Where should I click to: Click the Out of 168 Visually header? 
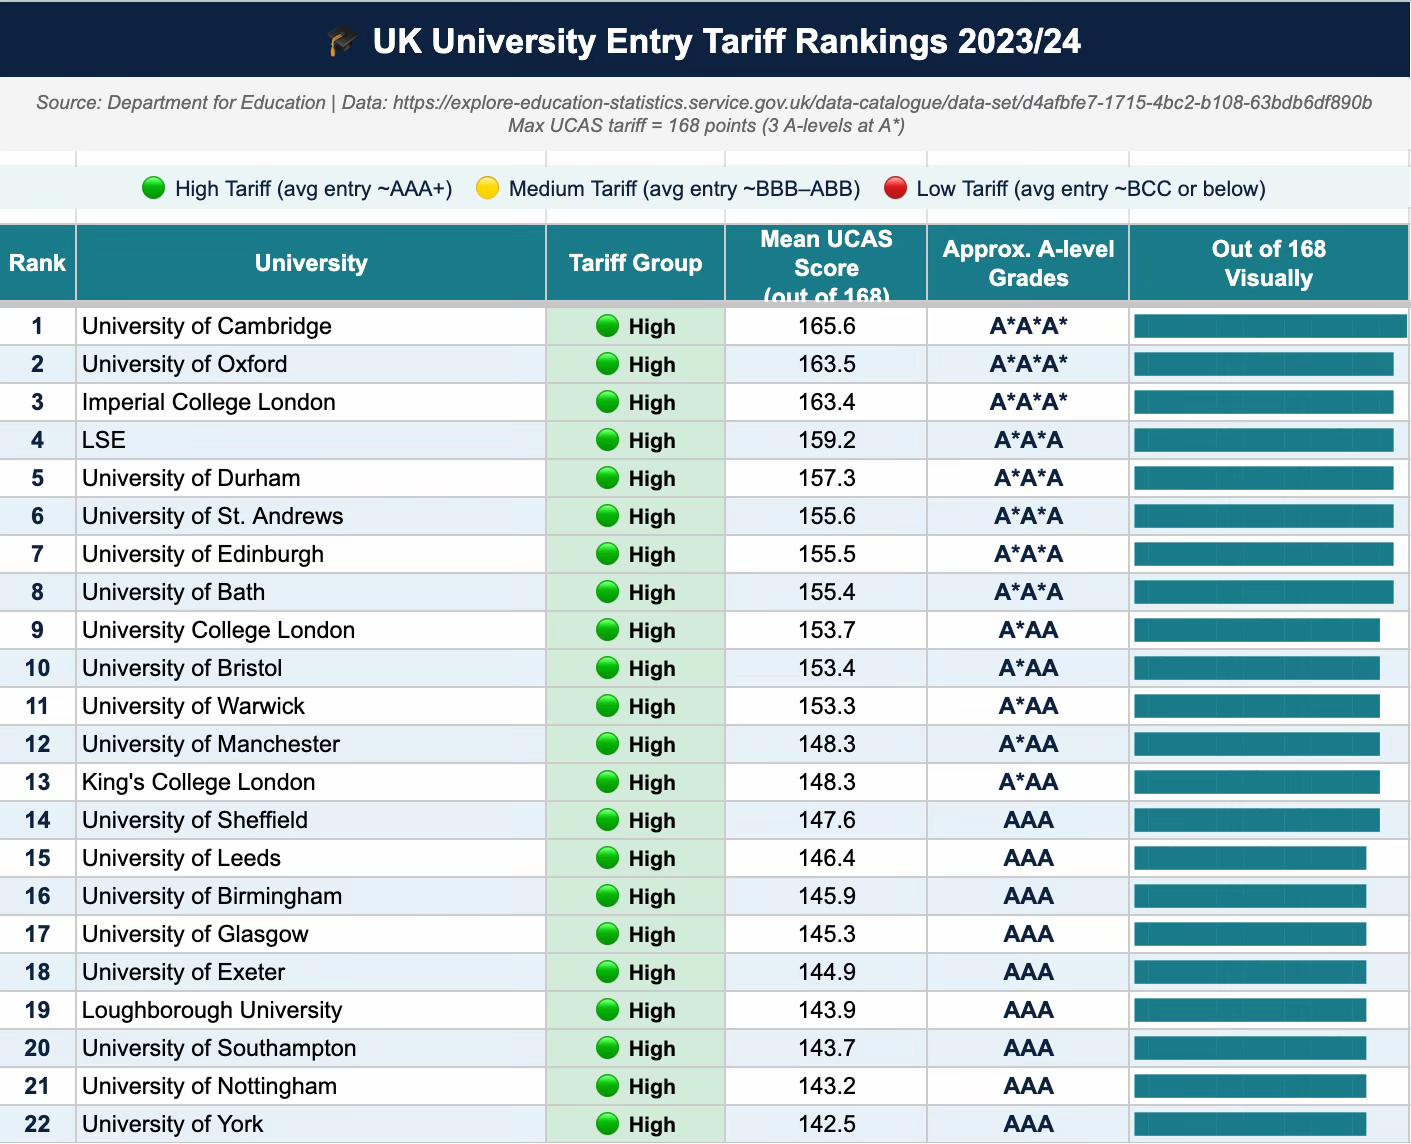(1269, 263)
